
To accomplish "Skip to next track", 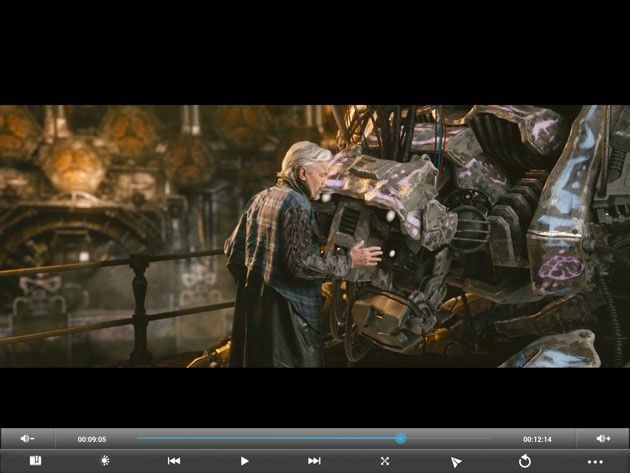I will (314, 461).
